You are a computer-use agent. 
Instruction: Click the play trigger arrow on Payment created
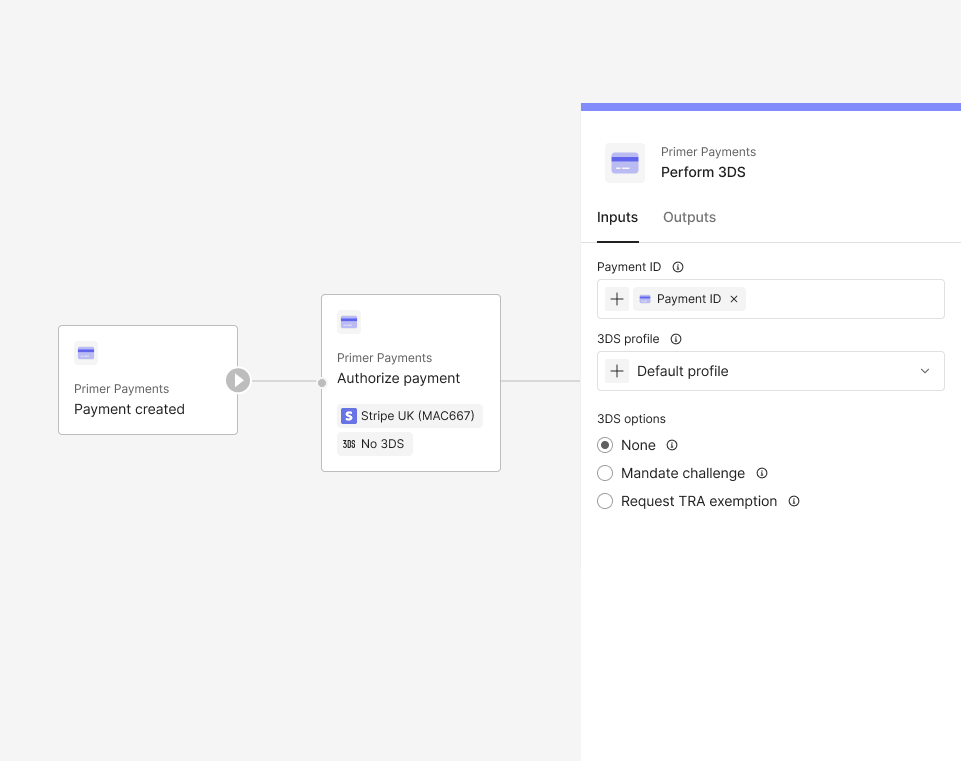[x=238, y=380]
